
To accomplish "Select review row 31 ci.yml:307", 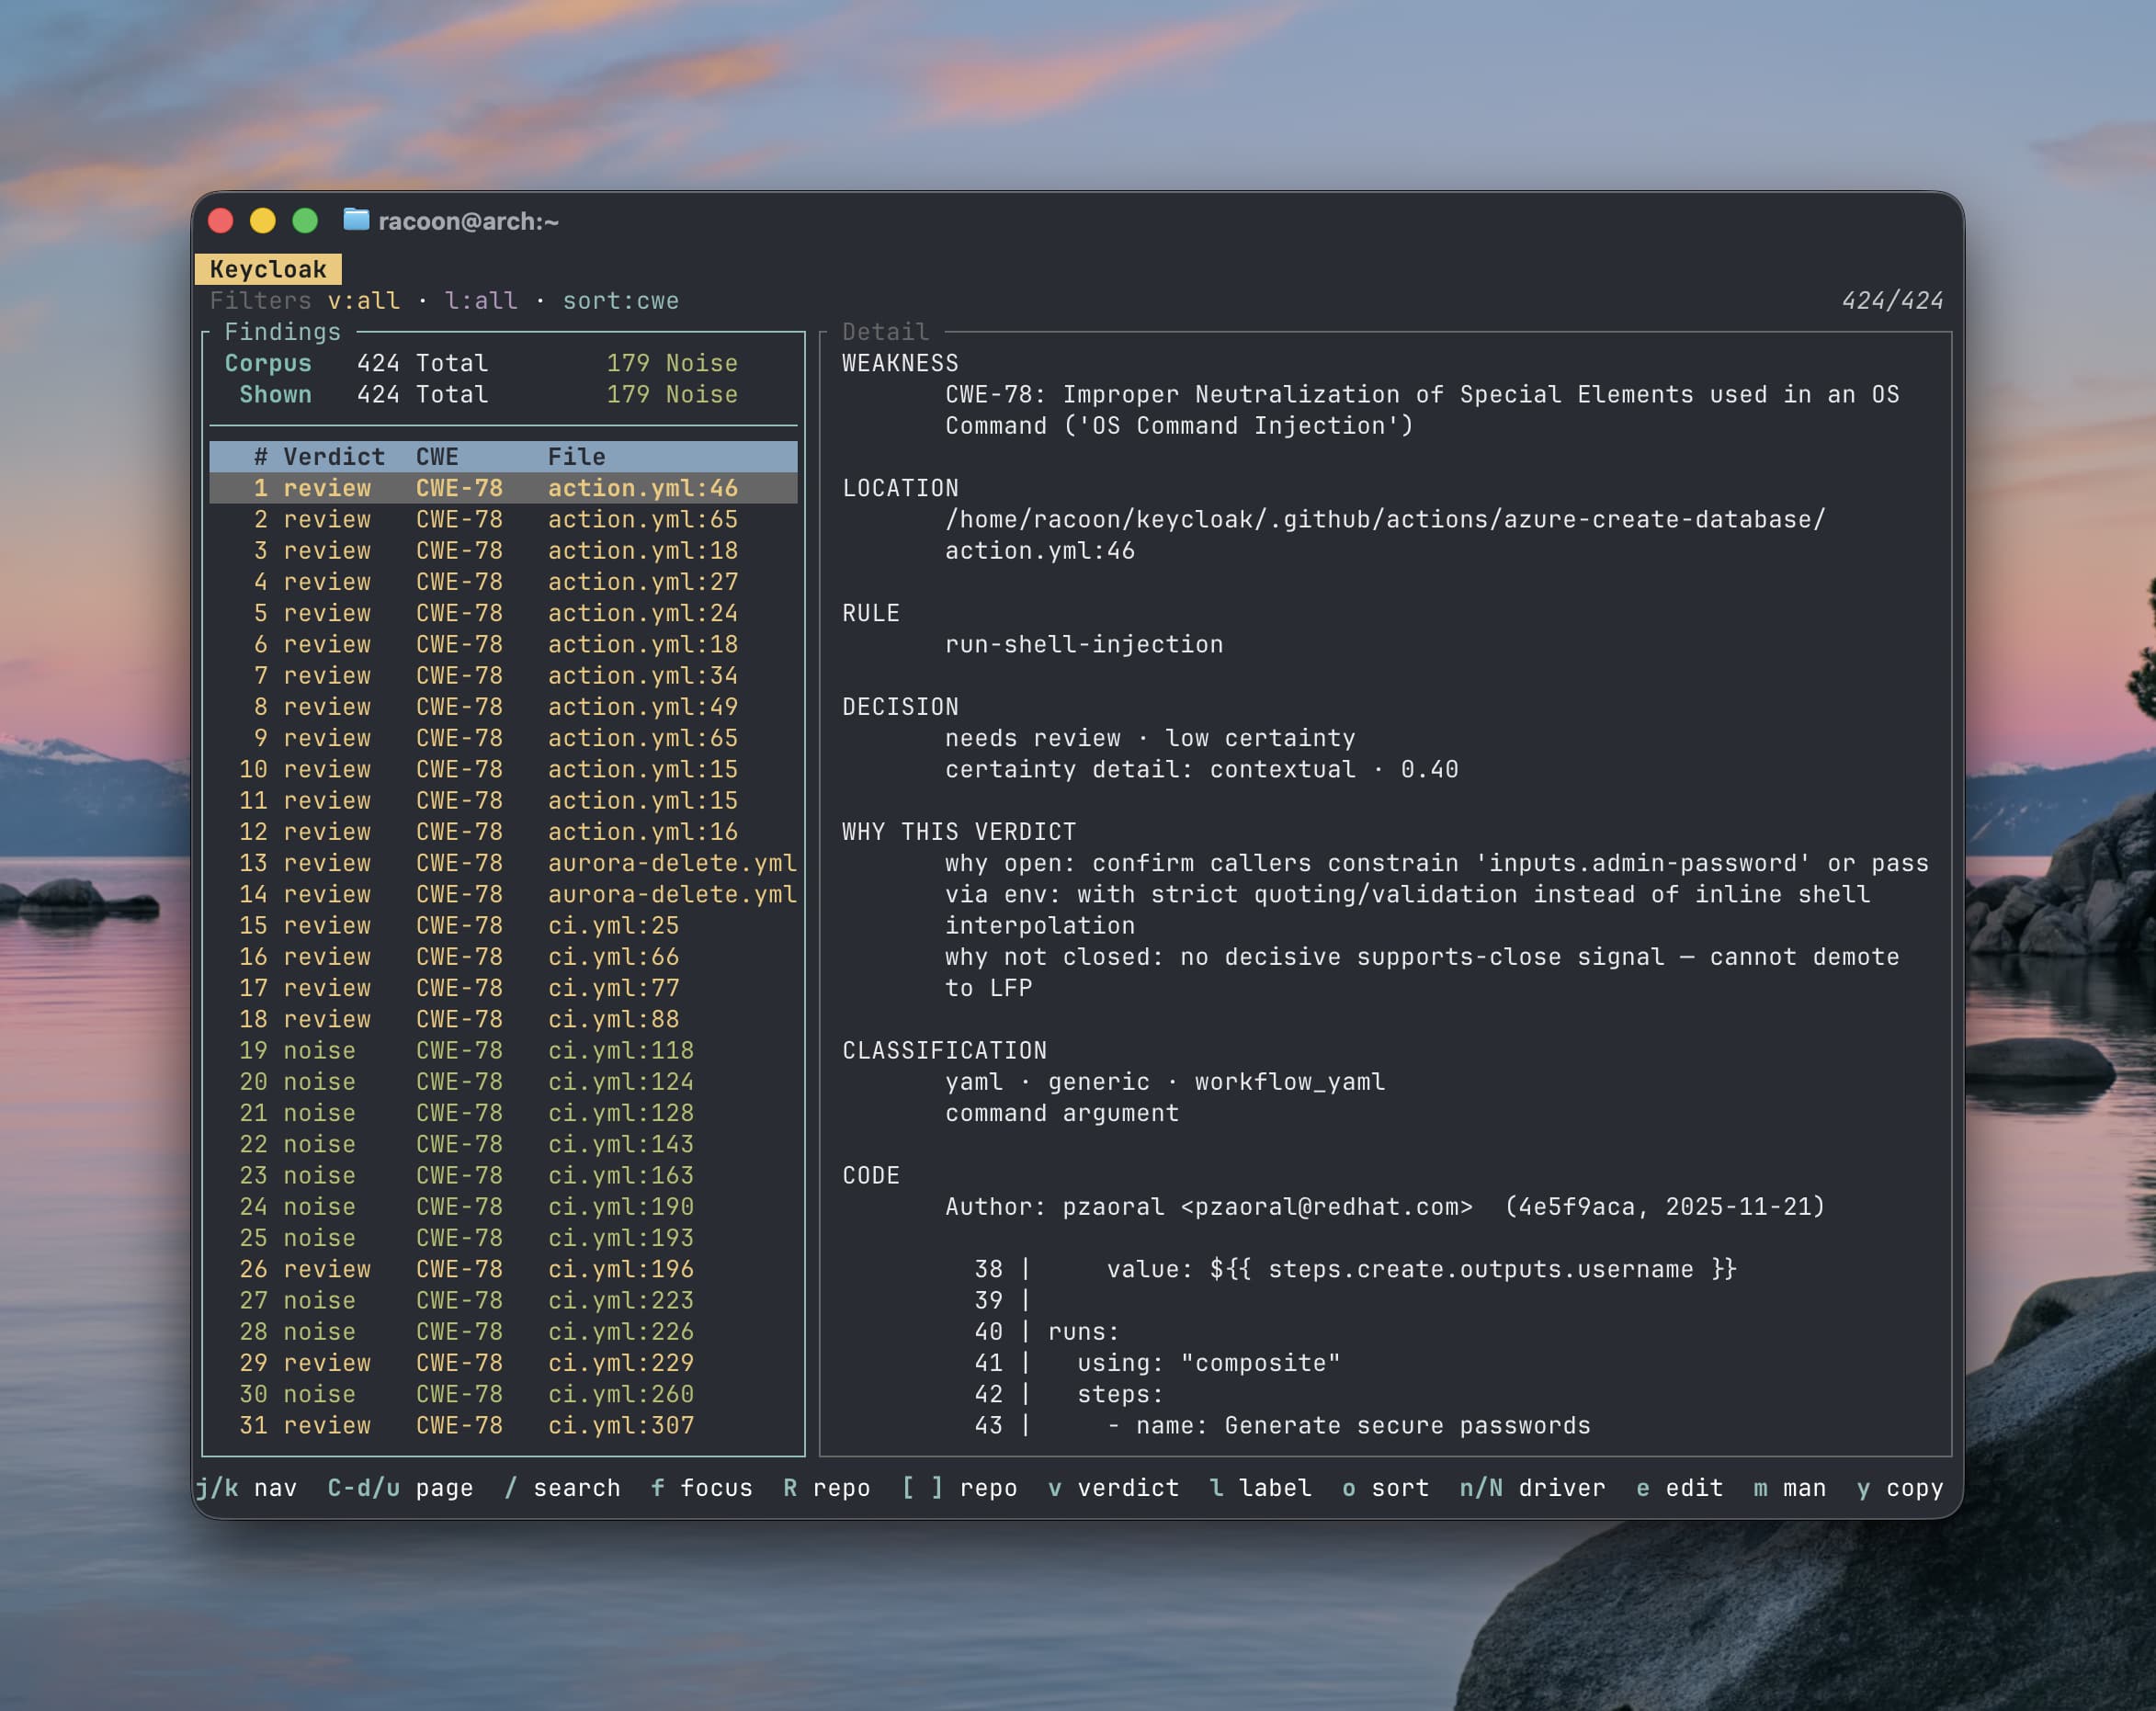I will coord(503,1425).
